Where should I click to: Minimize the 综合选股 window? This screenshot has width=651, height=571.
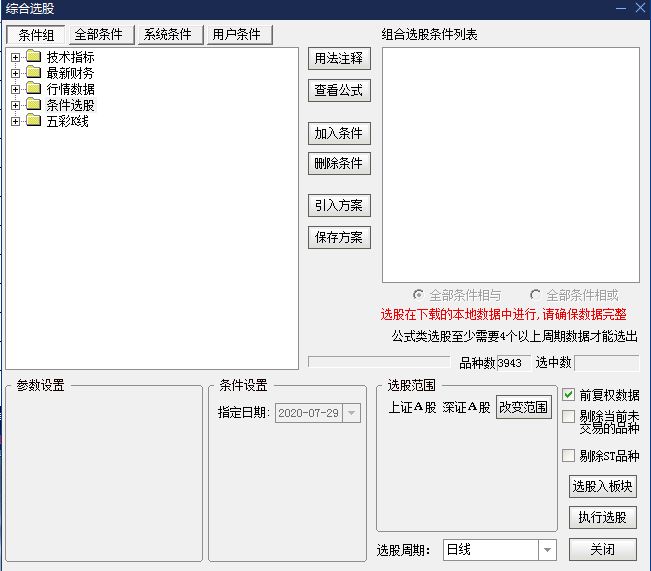coord(621,8)
